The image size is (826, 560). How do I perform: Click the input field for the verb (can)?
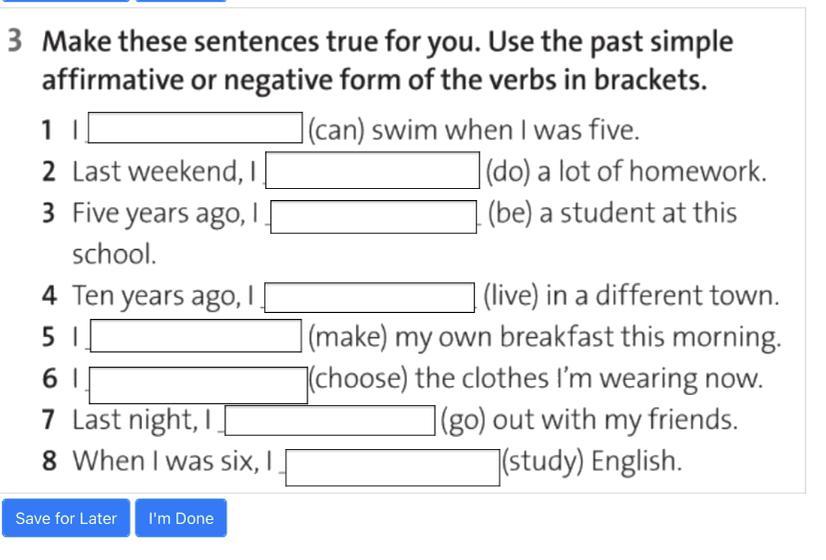click(196, 129)
